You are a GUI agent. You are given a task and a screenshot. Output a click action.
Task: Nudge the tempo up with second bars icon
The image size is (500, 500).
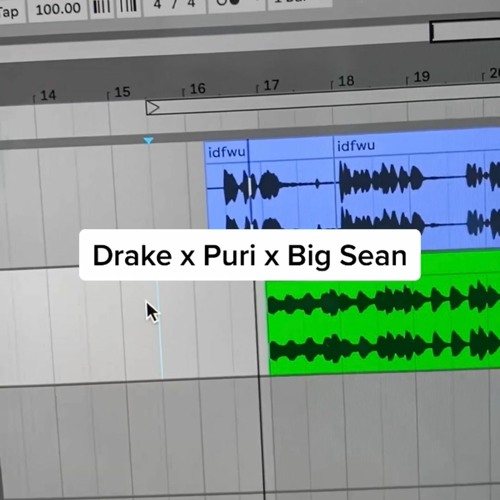[x=128, y=7]
